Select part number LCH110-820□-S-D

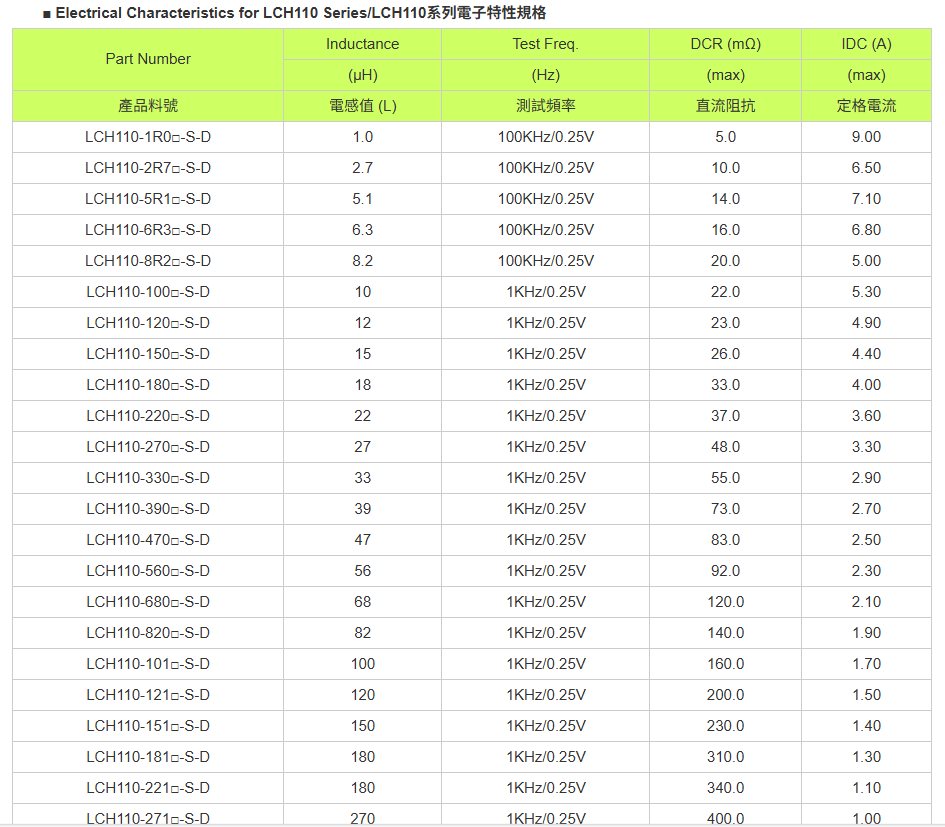pyautogui.click(x=148, y=633)
